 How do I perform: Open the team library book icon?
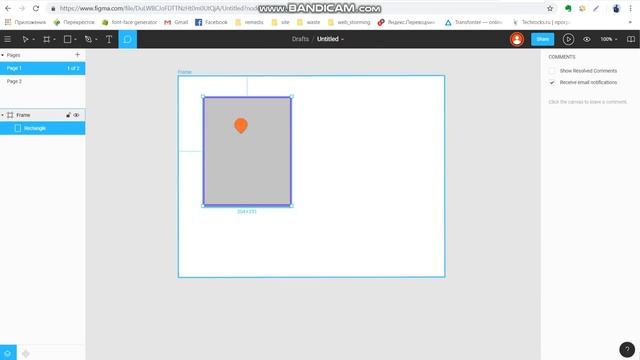pos(631,39)
